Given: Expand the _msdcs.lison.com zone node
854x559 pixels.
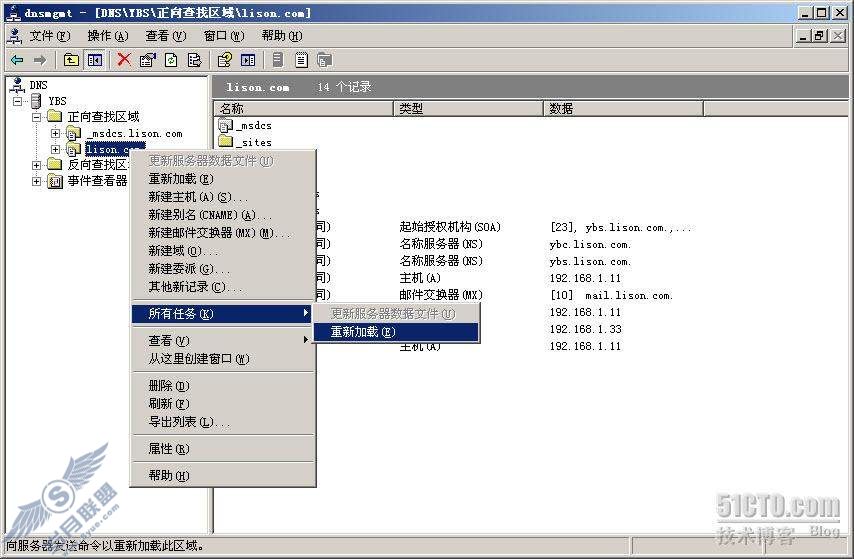Looking at the screenshot, I should 55,133.
